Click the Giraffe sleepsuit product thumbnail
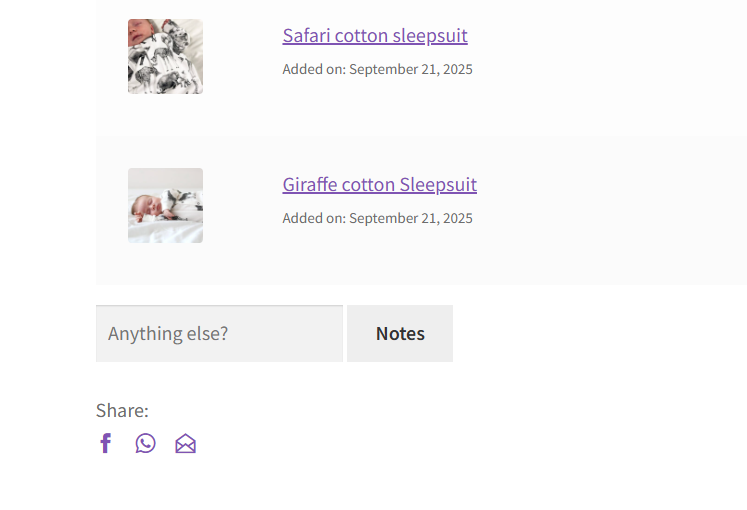 pyautogui.click(x=165, y=205)
